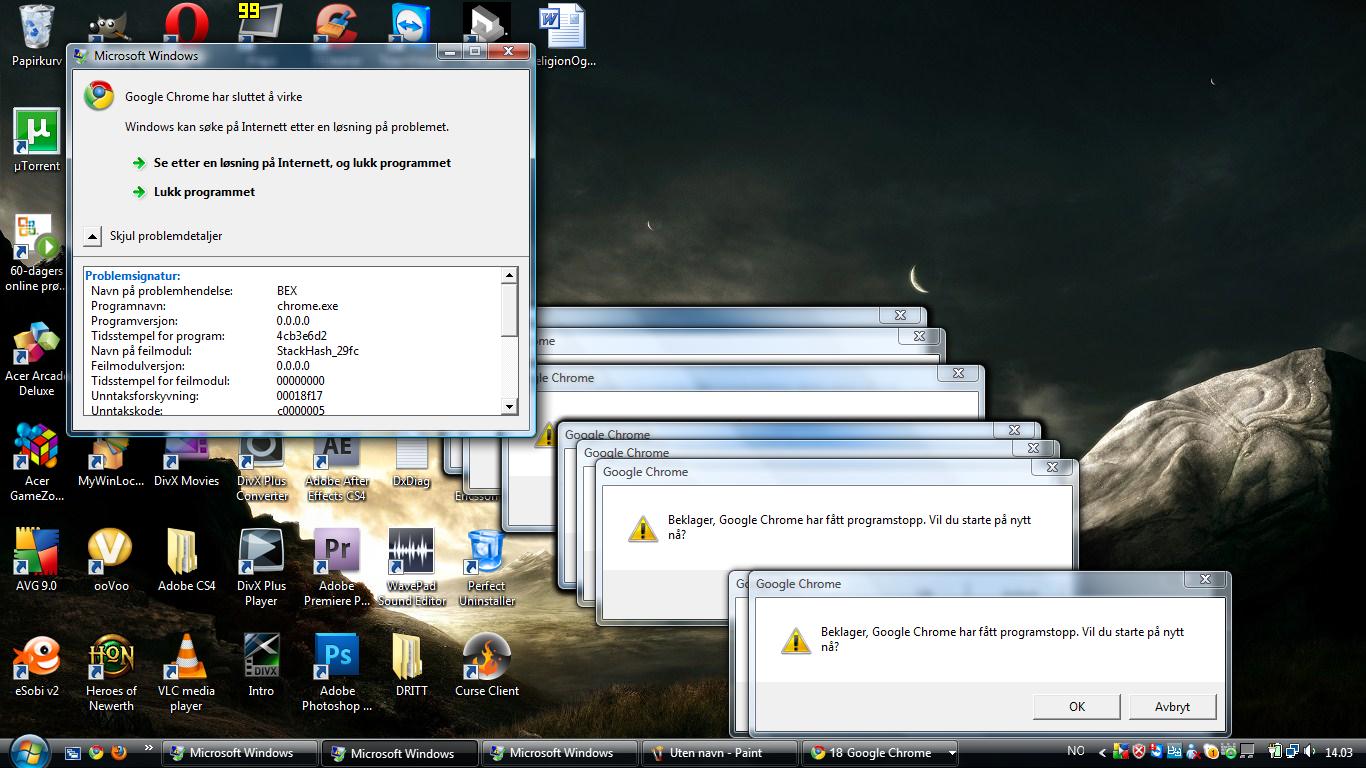The width and height of the screenshot is (1366, 768).
Task: Launch the µTorrent desktop shortcut
Action: coord(37,140)
